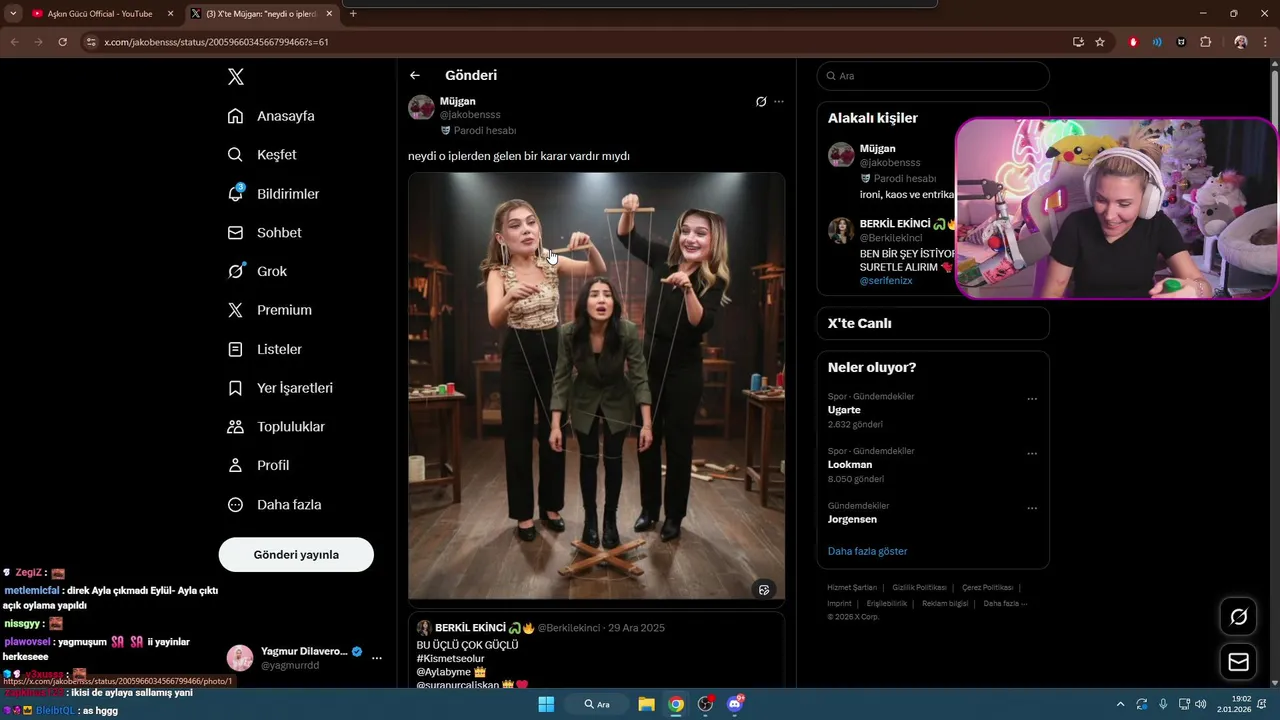Click Daha fazla göster link
The image size is (1280, 720).
pos(867,551)
